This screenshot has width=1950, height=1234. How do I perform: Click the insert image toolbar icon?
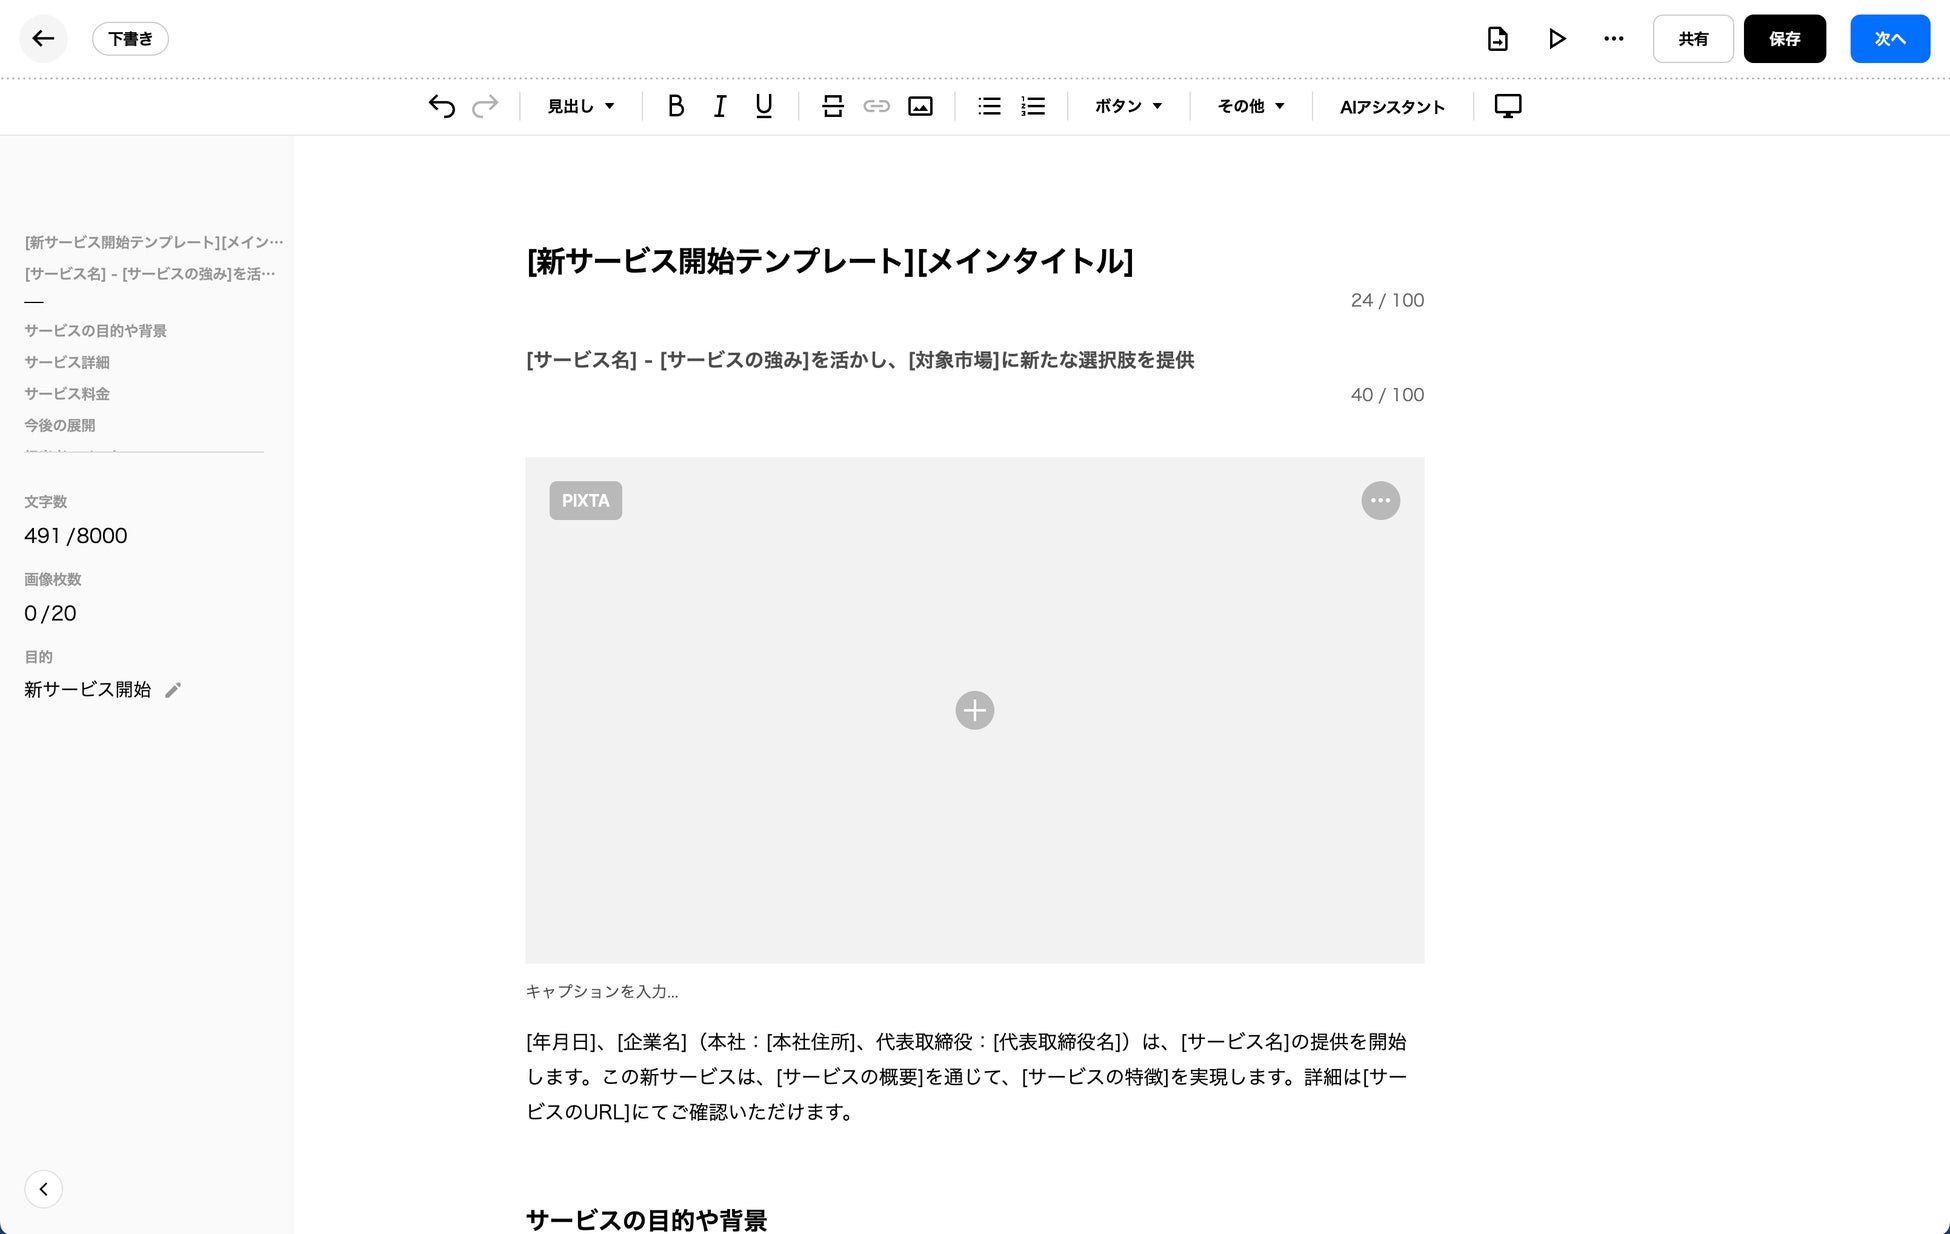(920, 106)
